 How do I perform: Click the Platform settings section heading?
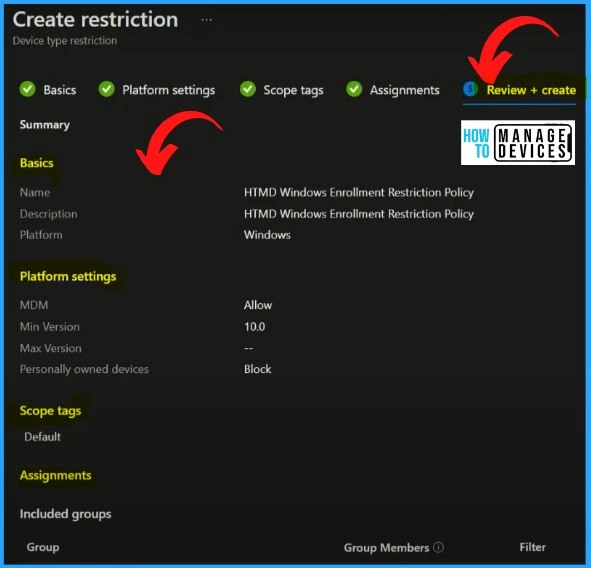pyautogui.click(x=68, y=276)
